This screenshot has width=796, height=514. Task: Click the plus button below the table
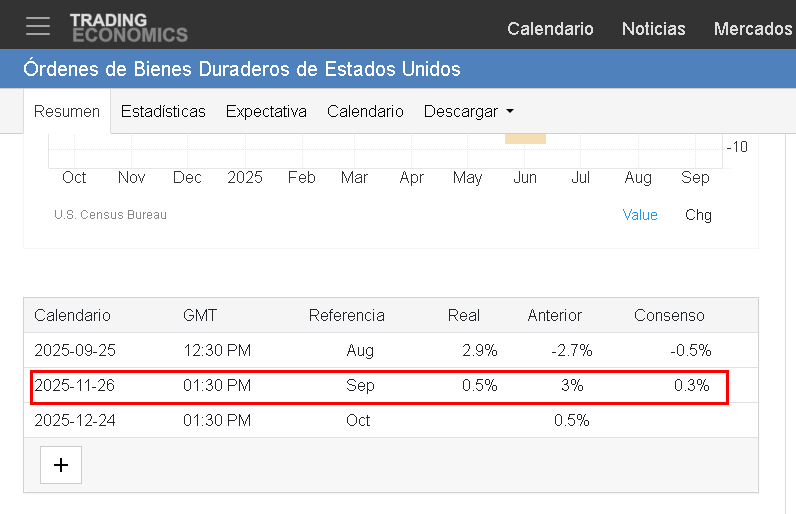pyautogui.click(x=61, y=465)
